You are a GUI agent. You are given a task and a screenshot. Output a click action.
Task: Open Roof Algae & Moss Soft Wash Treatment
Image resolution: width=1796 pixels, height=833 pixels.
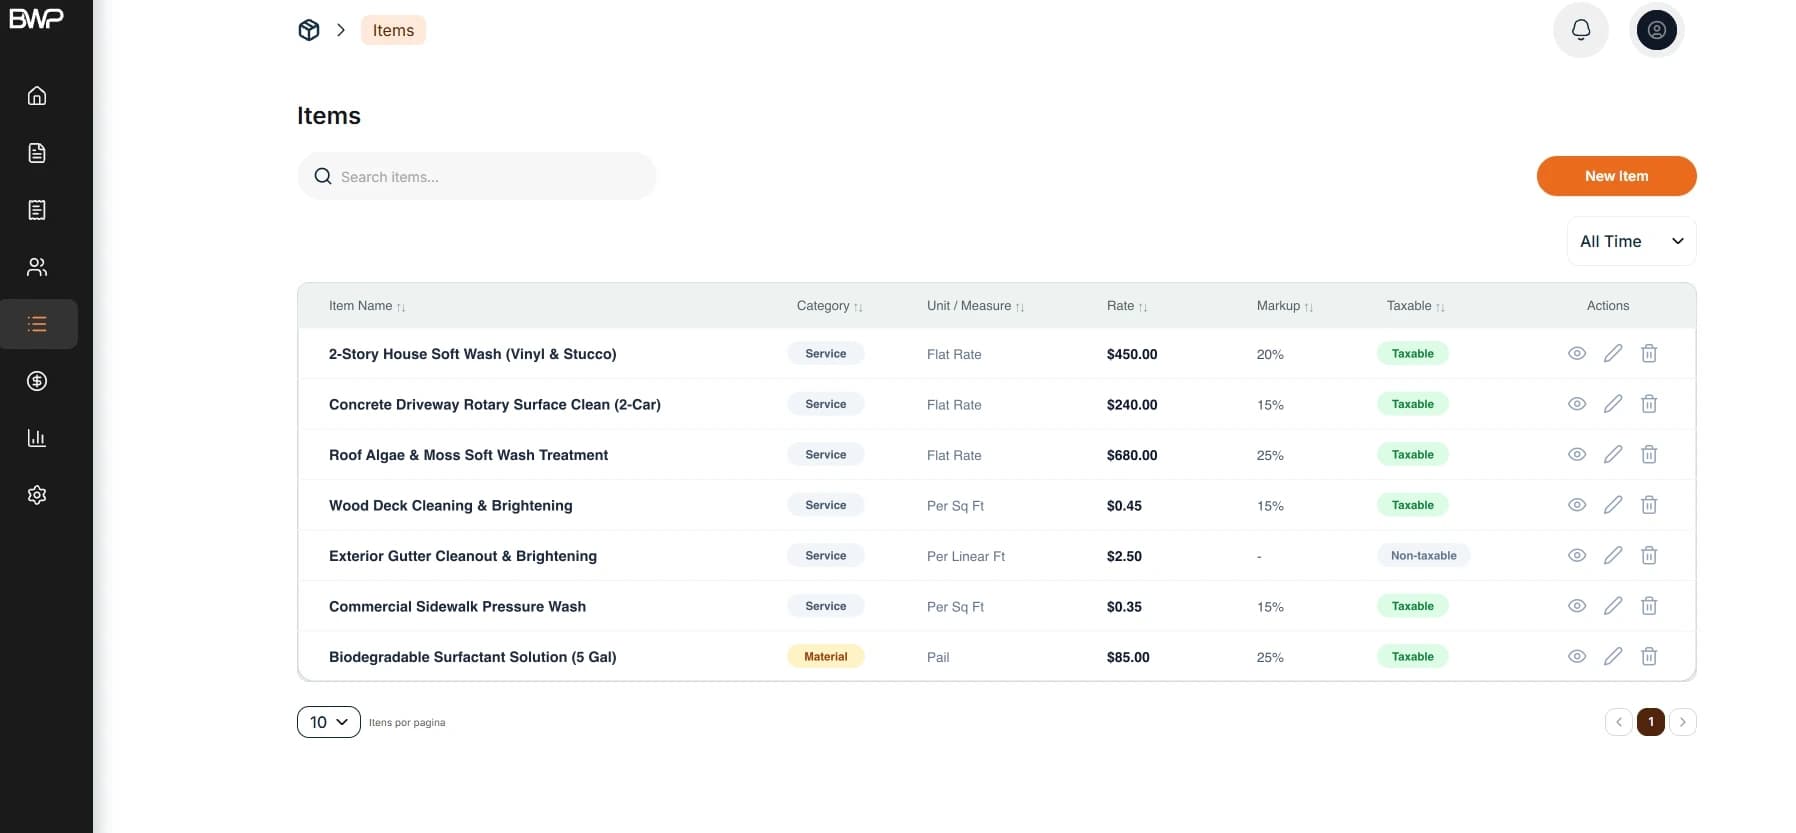(468, 455)
